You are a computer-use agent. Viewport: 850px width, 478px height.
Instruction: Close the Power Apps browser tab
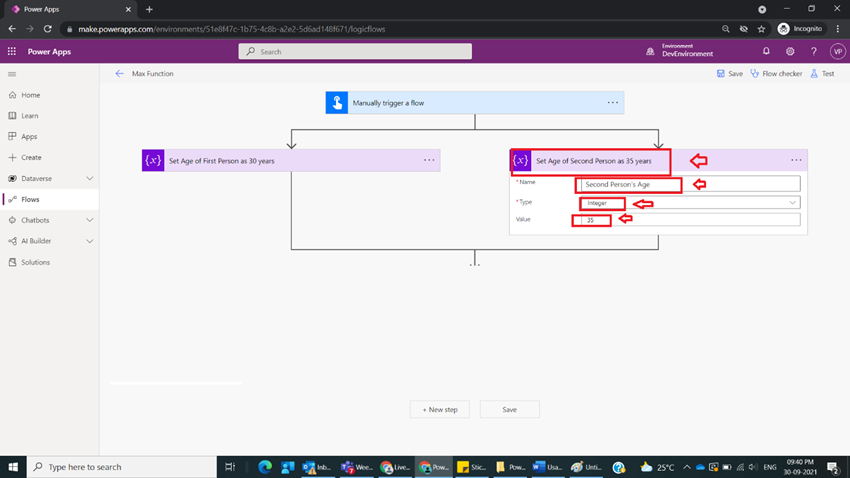128,9
